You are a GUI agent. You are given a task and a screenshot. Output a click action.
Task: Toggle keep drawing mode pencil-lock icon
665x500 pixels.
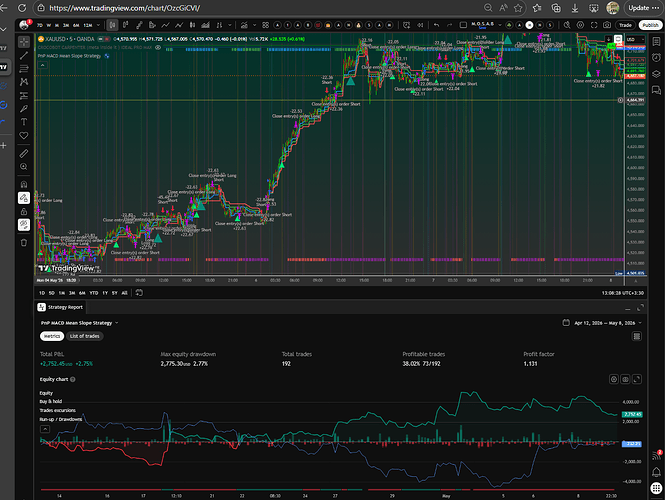tap(24, 198)
